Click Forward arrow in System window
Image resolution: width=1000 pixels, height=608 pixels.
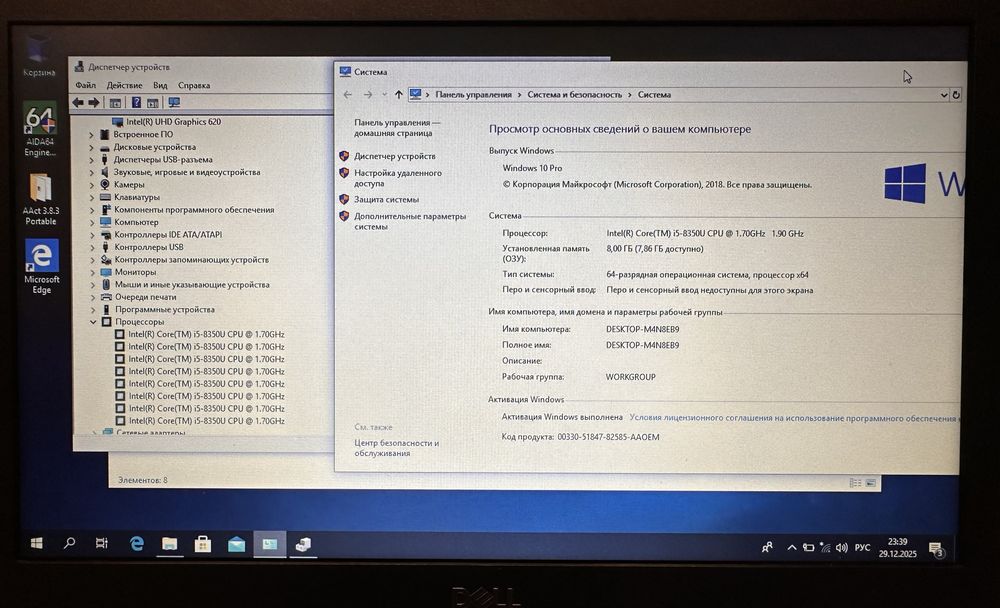pos(368,94)
